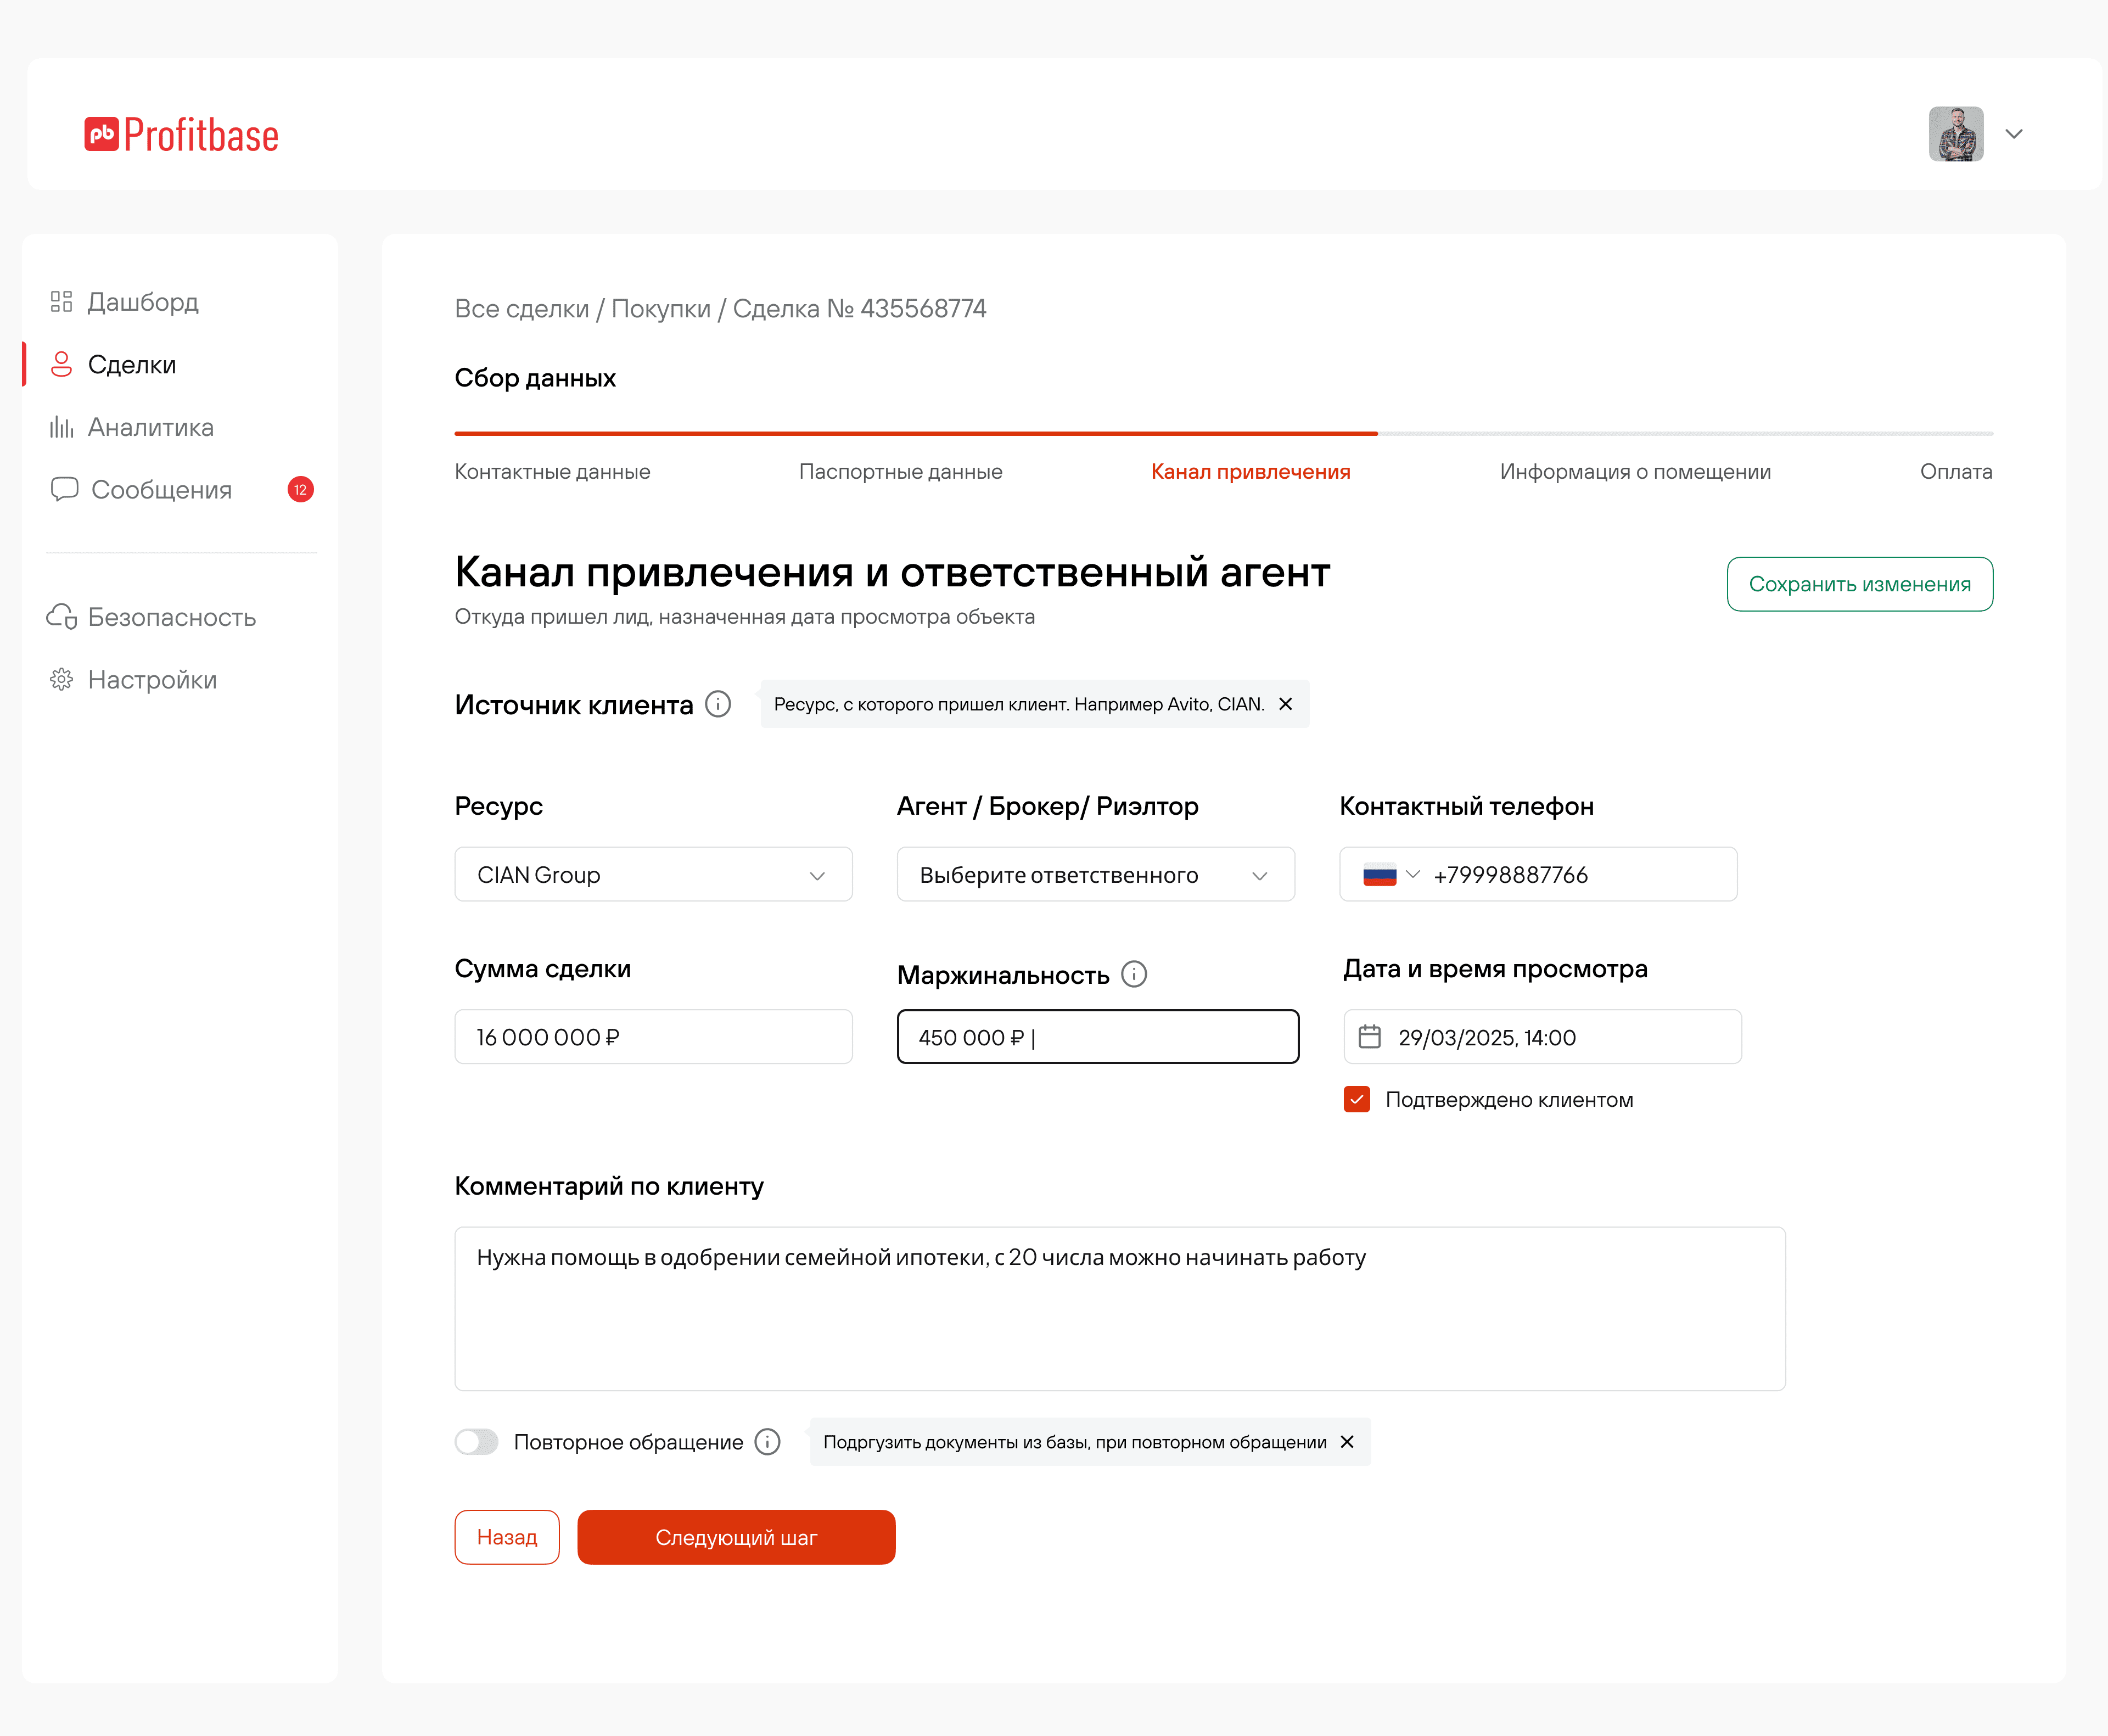
Task: Go to Аналитика in the sidebar
Action: pyautogui.click(x=150, y=427)
